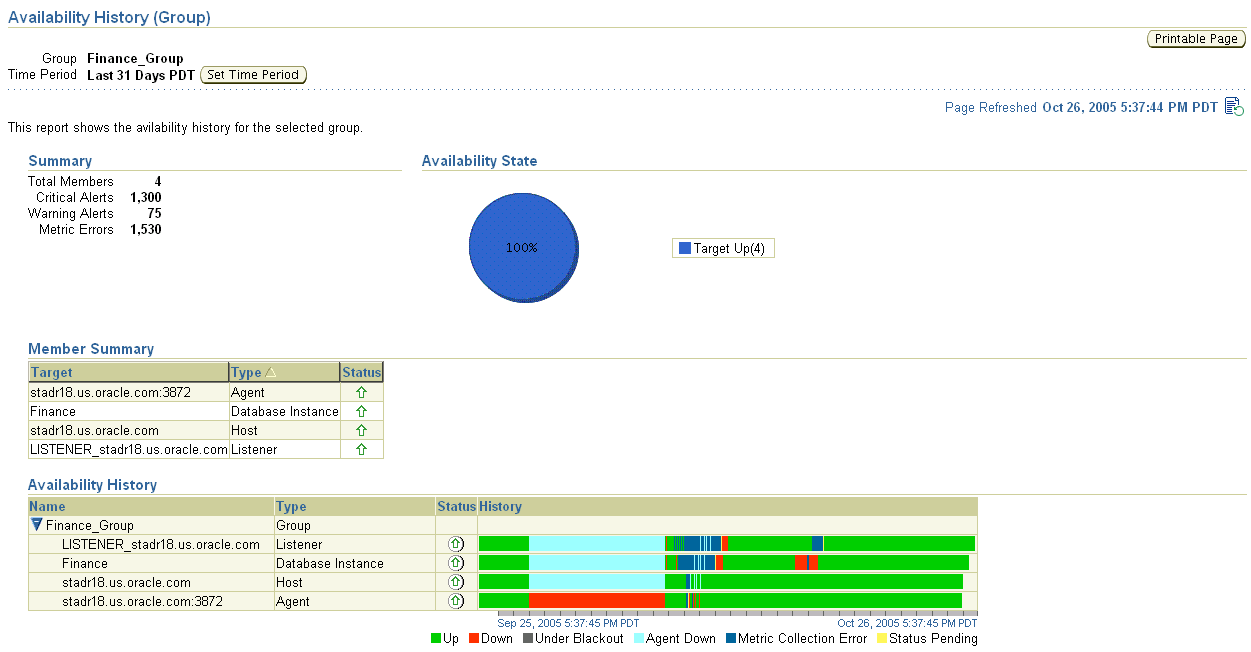
Task: Click the 100% slice of the Availability State pie
Action: click(x=523, y=247)
